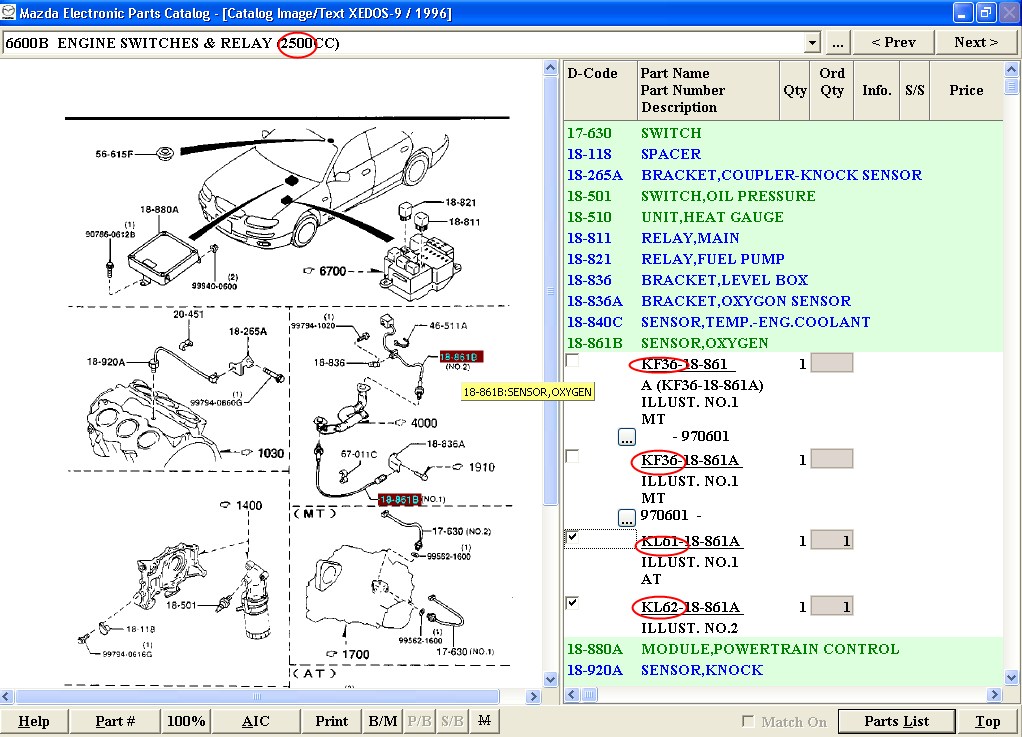The image size is (1022, 737).
Task: Click the 6700 section reference in diagram
Action: pos(332,271)
